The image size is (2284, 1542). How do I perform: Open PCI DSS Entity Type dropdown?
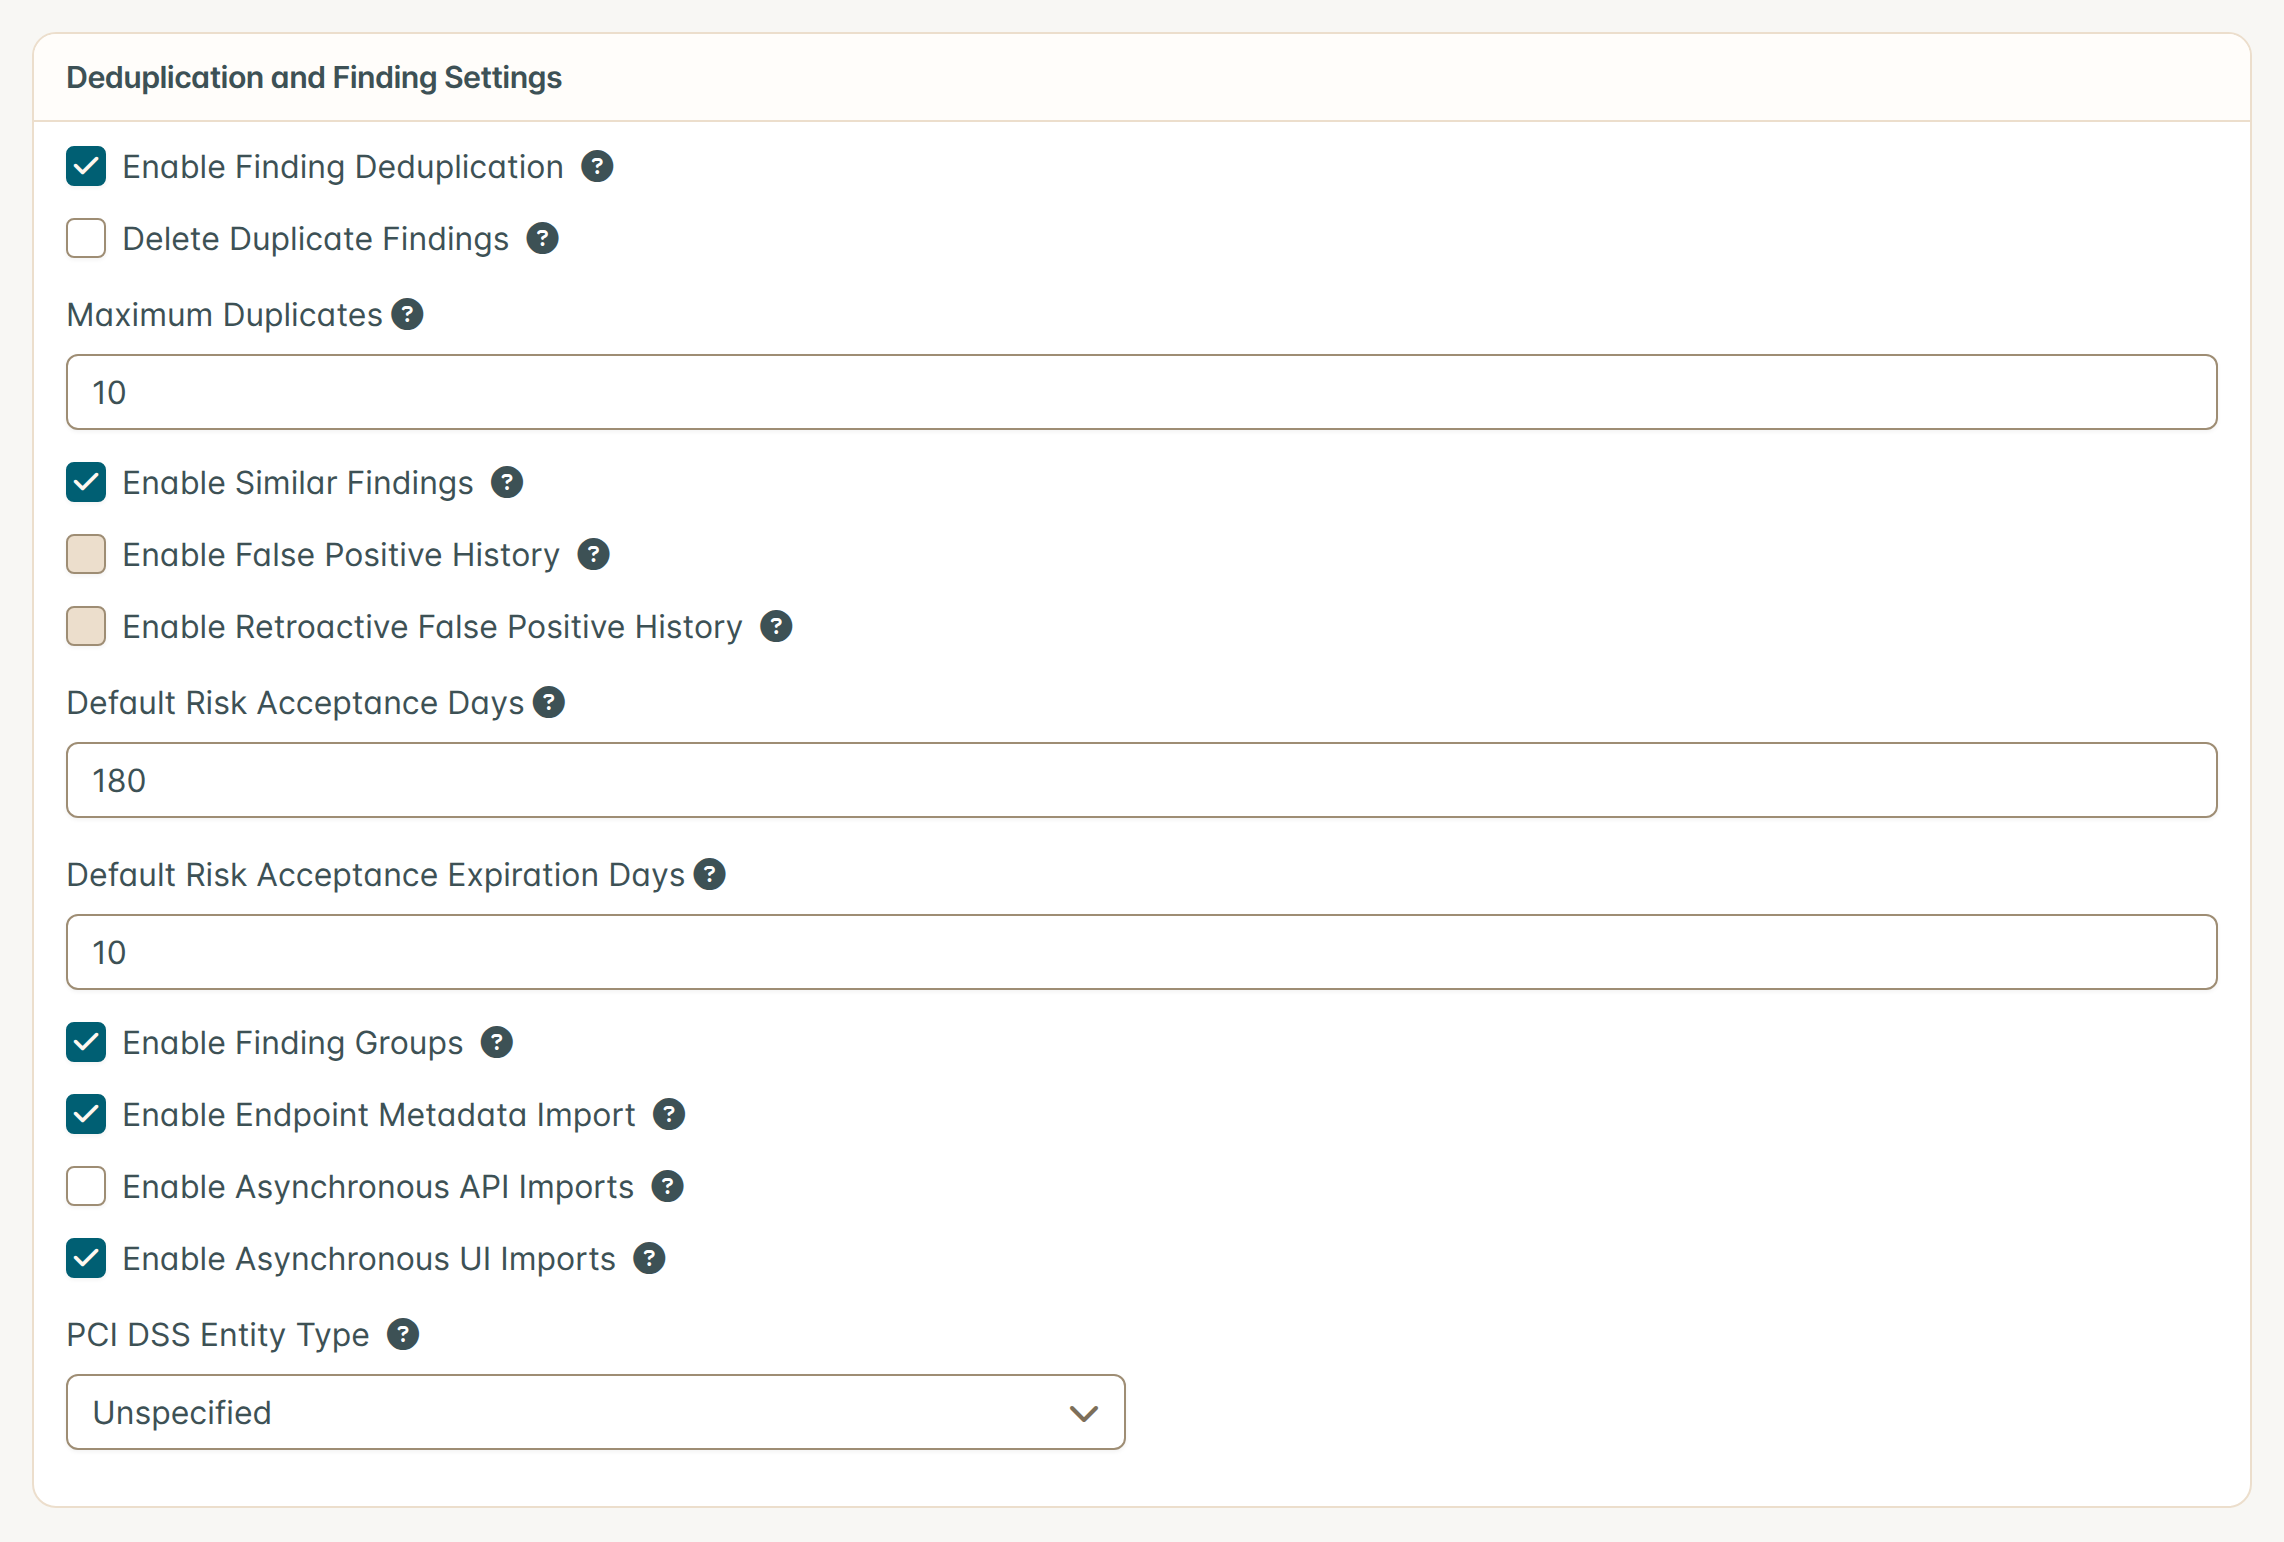(596, 1412)
